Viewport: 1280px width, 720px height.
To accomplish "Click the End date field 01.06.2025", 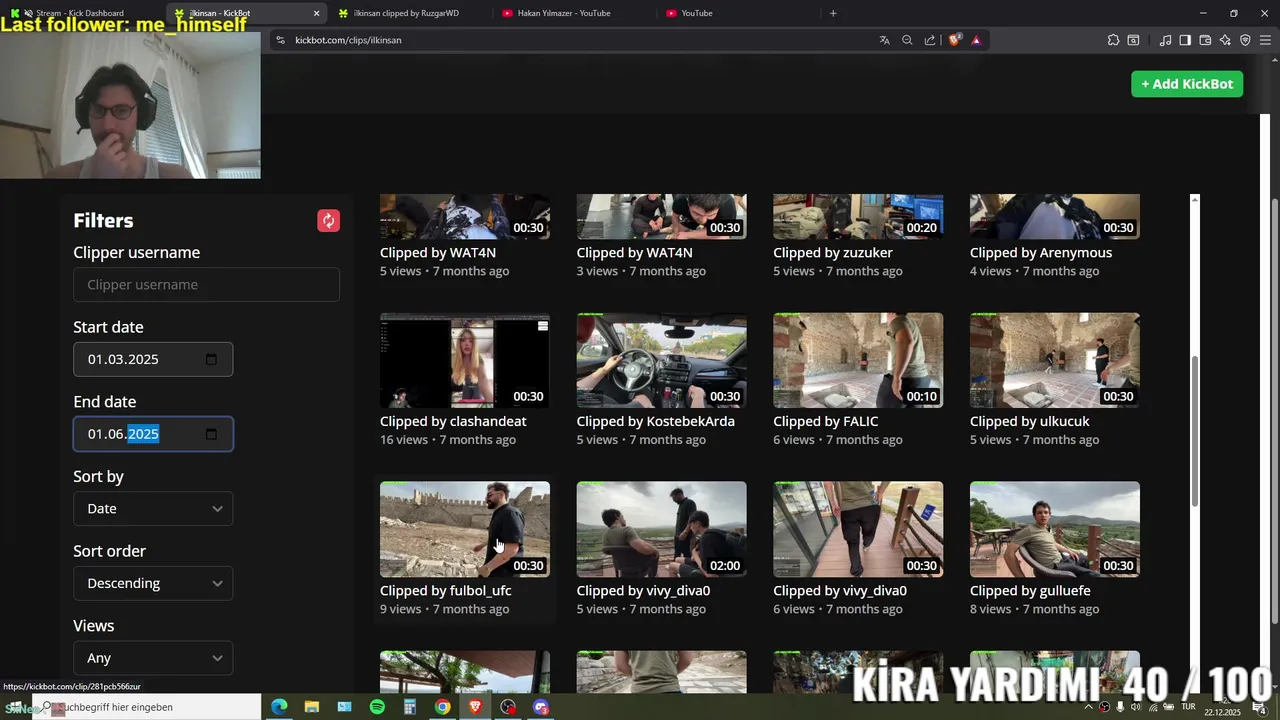I will [153, 434].
